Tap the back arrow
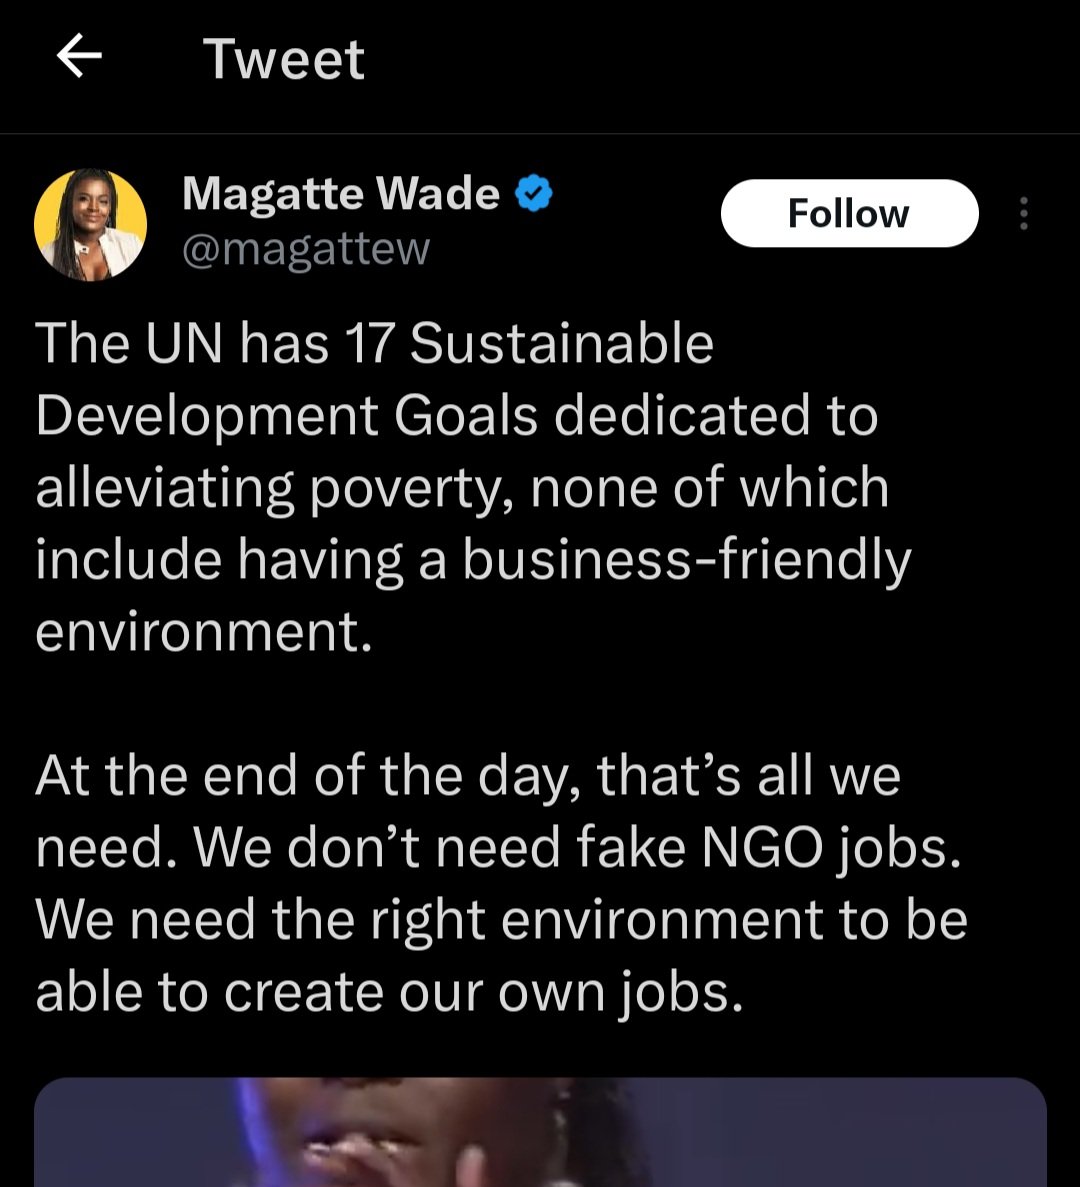1080x1187 pixels. pyautogui.click(x=80, y=58)
